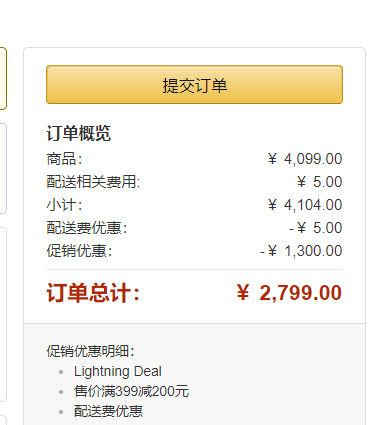Click the 售价满399减200元 promotion item

point(131,391)
